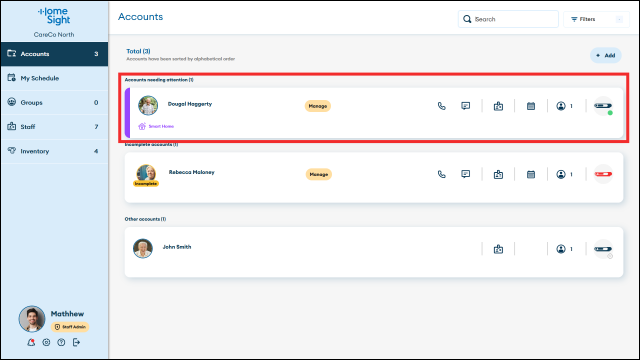
Task: Click Matthew's profile avatar
Action: coord(32,319)
